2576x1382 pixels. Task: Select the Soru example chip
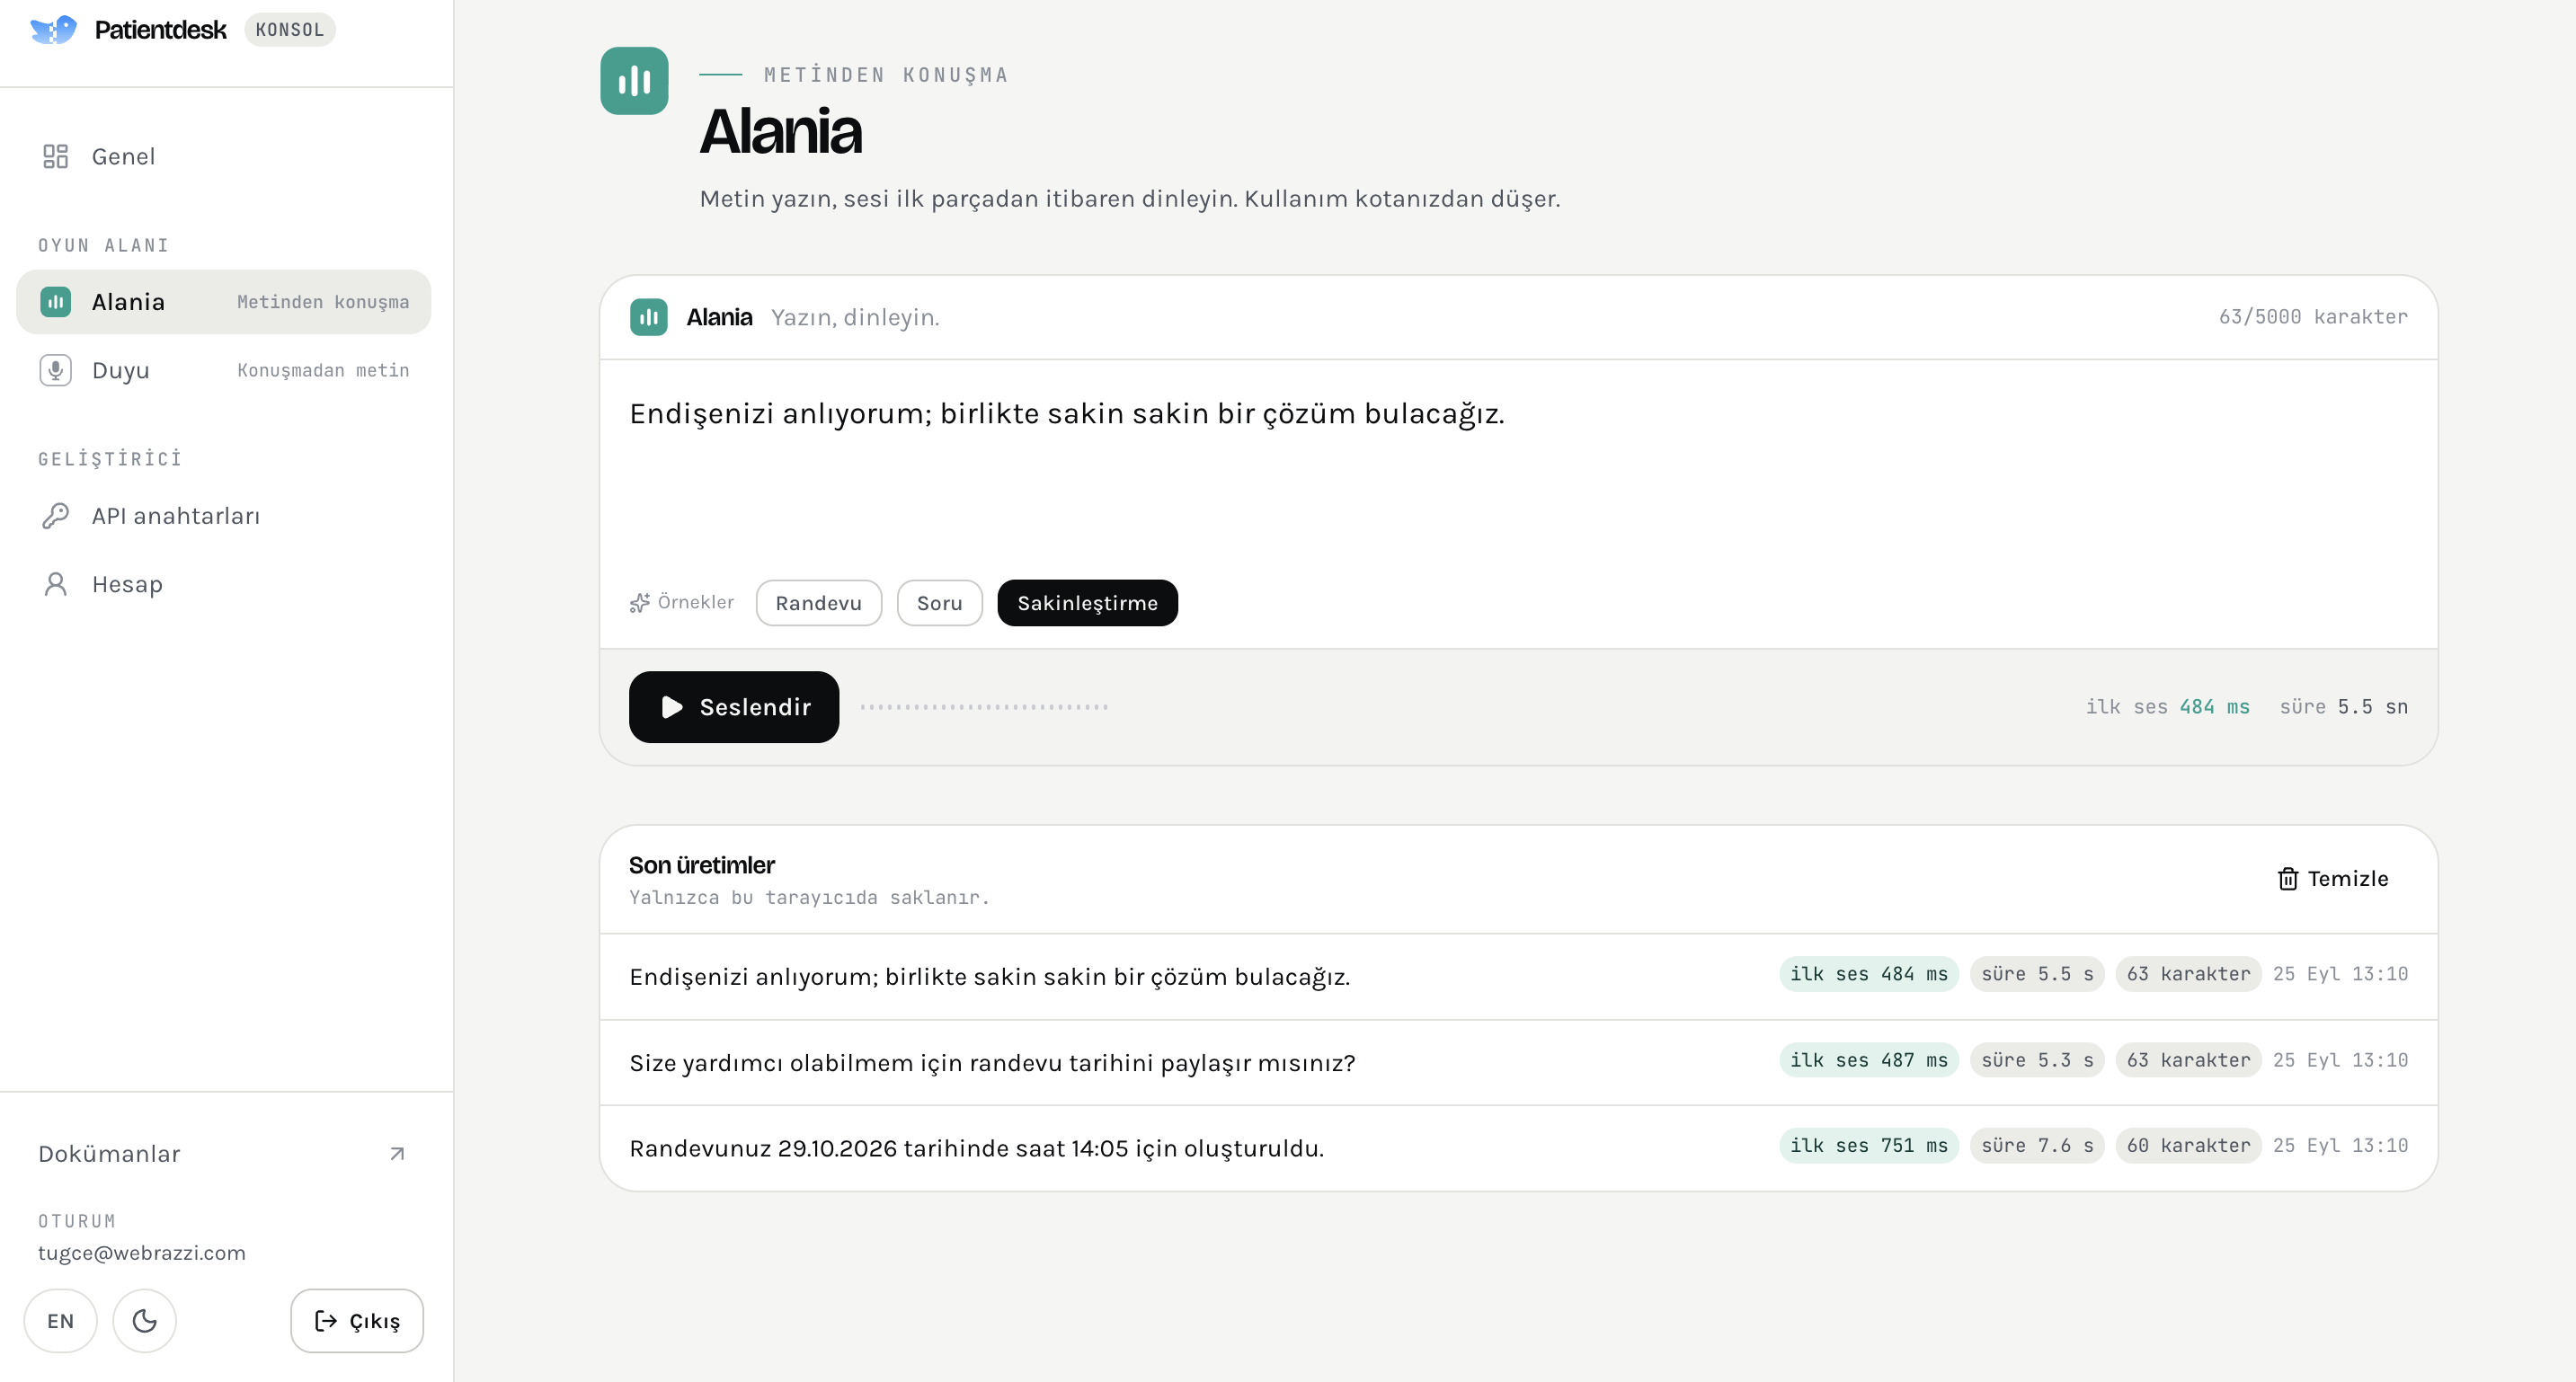pyautogui.click(x=939, y=603)
